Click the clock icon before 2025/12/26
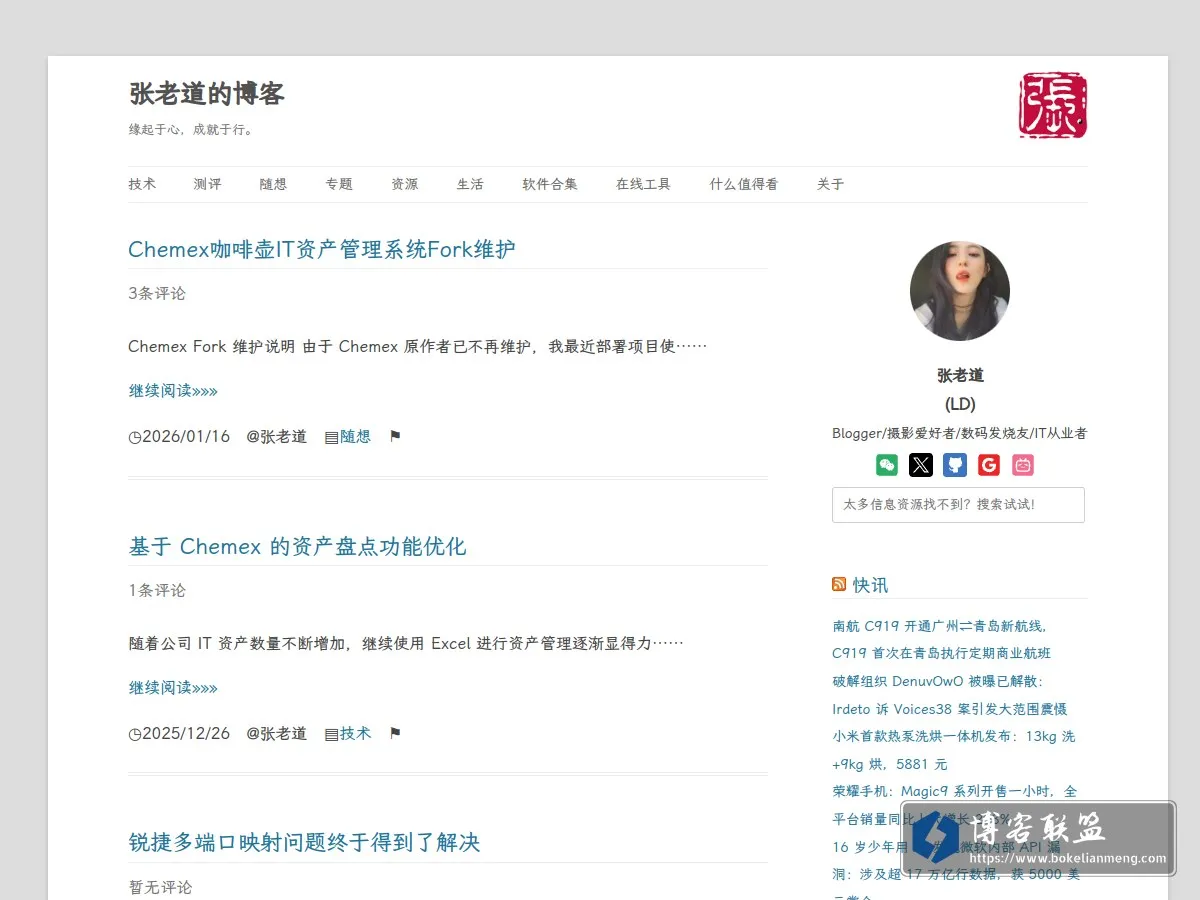 135,734
